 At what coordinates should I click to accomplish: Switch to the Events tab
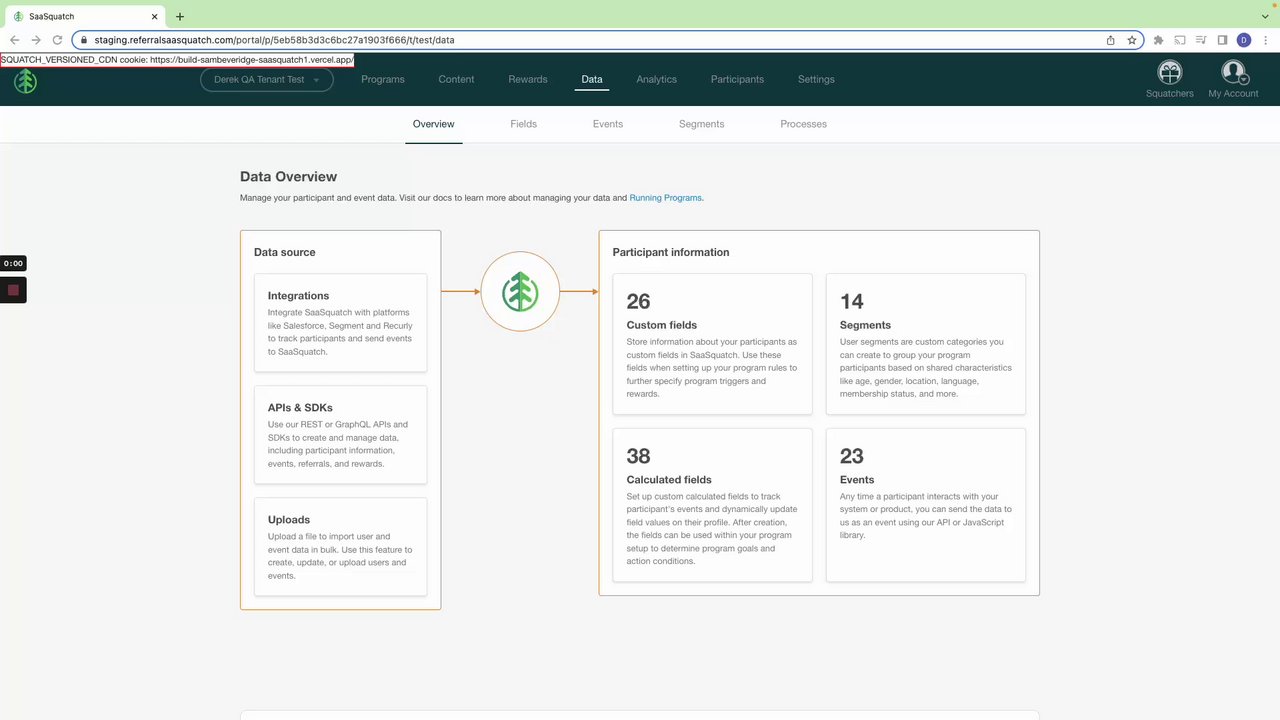pos(608,124)
